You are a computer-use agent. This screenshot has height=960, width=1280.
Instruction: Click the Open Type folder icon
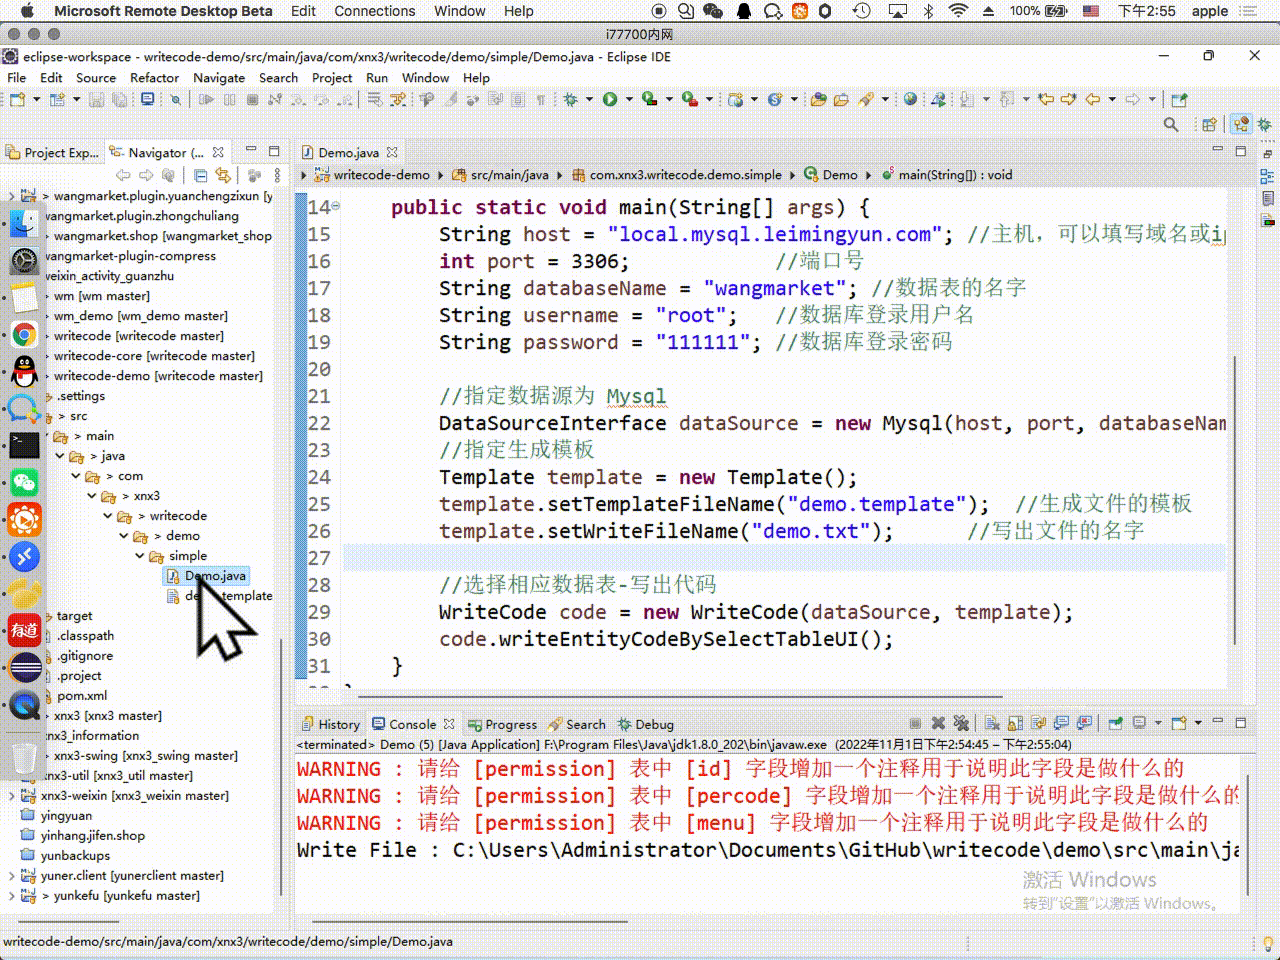coord(818,99)
